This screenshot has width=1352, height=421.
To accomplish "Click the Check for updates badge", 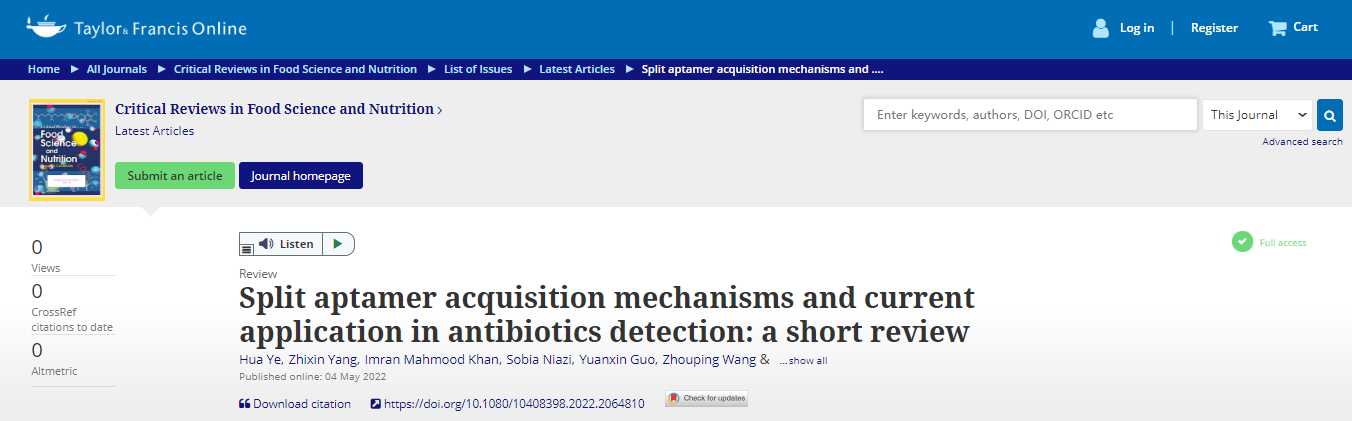I will [706, 399].
